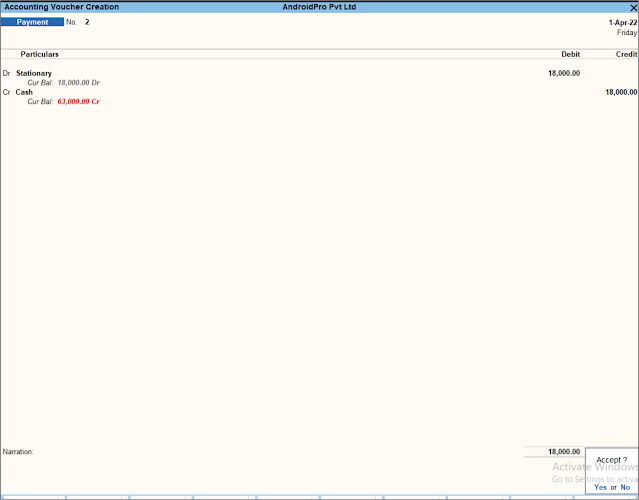
Task: Click the Particulars column header
Action: click(x=40, y=54)
